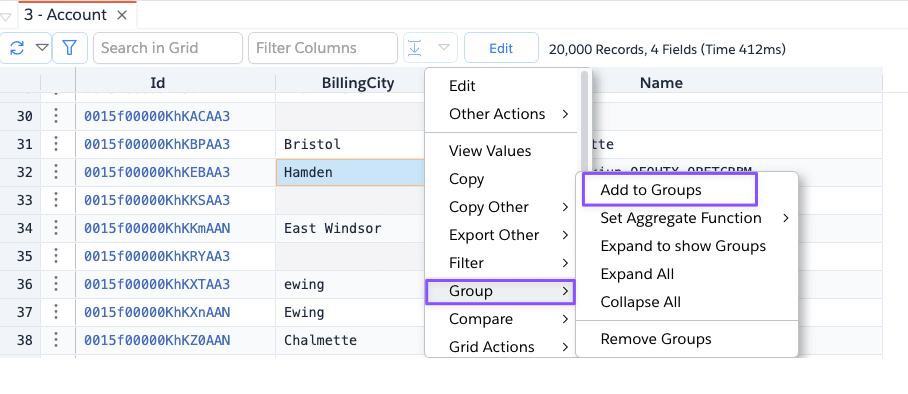Select the lowercase ewing cell in row 36

click(x=350, y=284)
